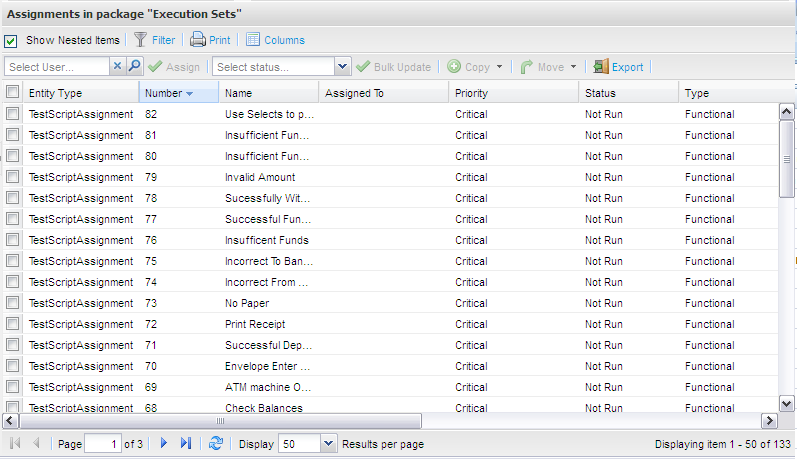Click the Entity Type column header
This screenshot has height=459, width=797.
[x=56, y=93]
